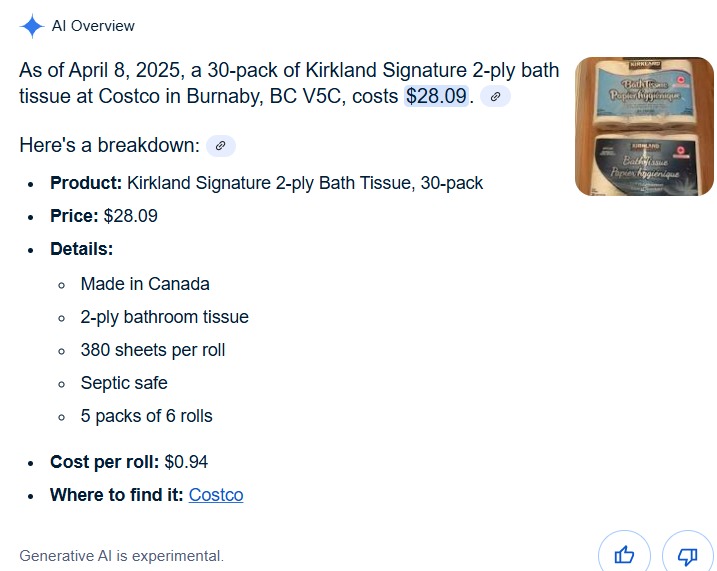The height and width of the screenshot is (571, 717).
Task: Click the Price: $28.09 bullet
Action: pos(104,216)
